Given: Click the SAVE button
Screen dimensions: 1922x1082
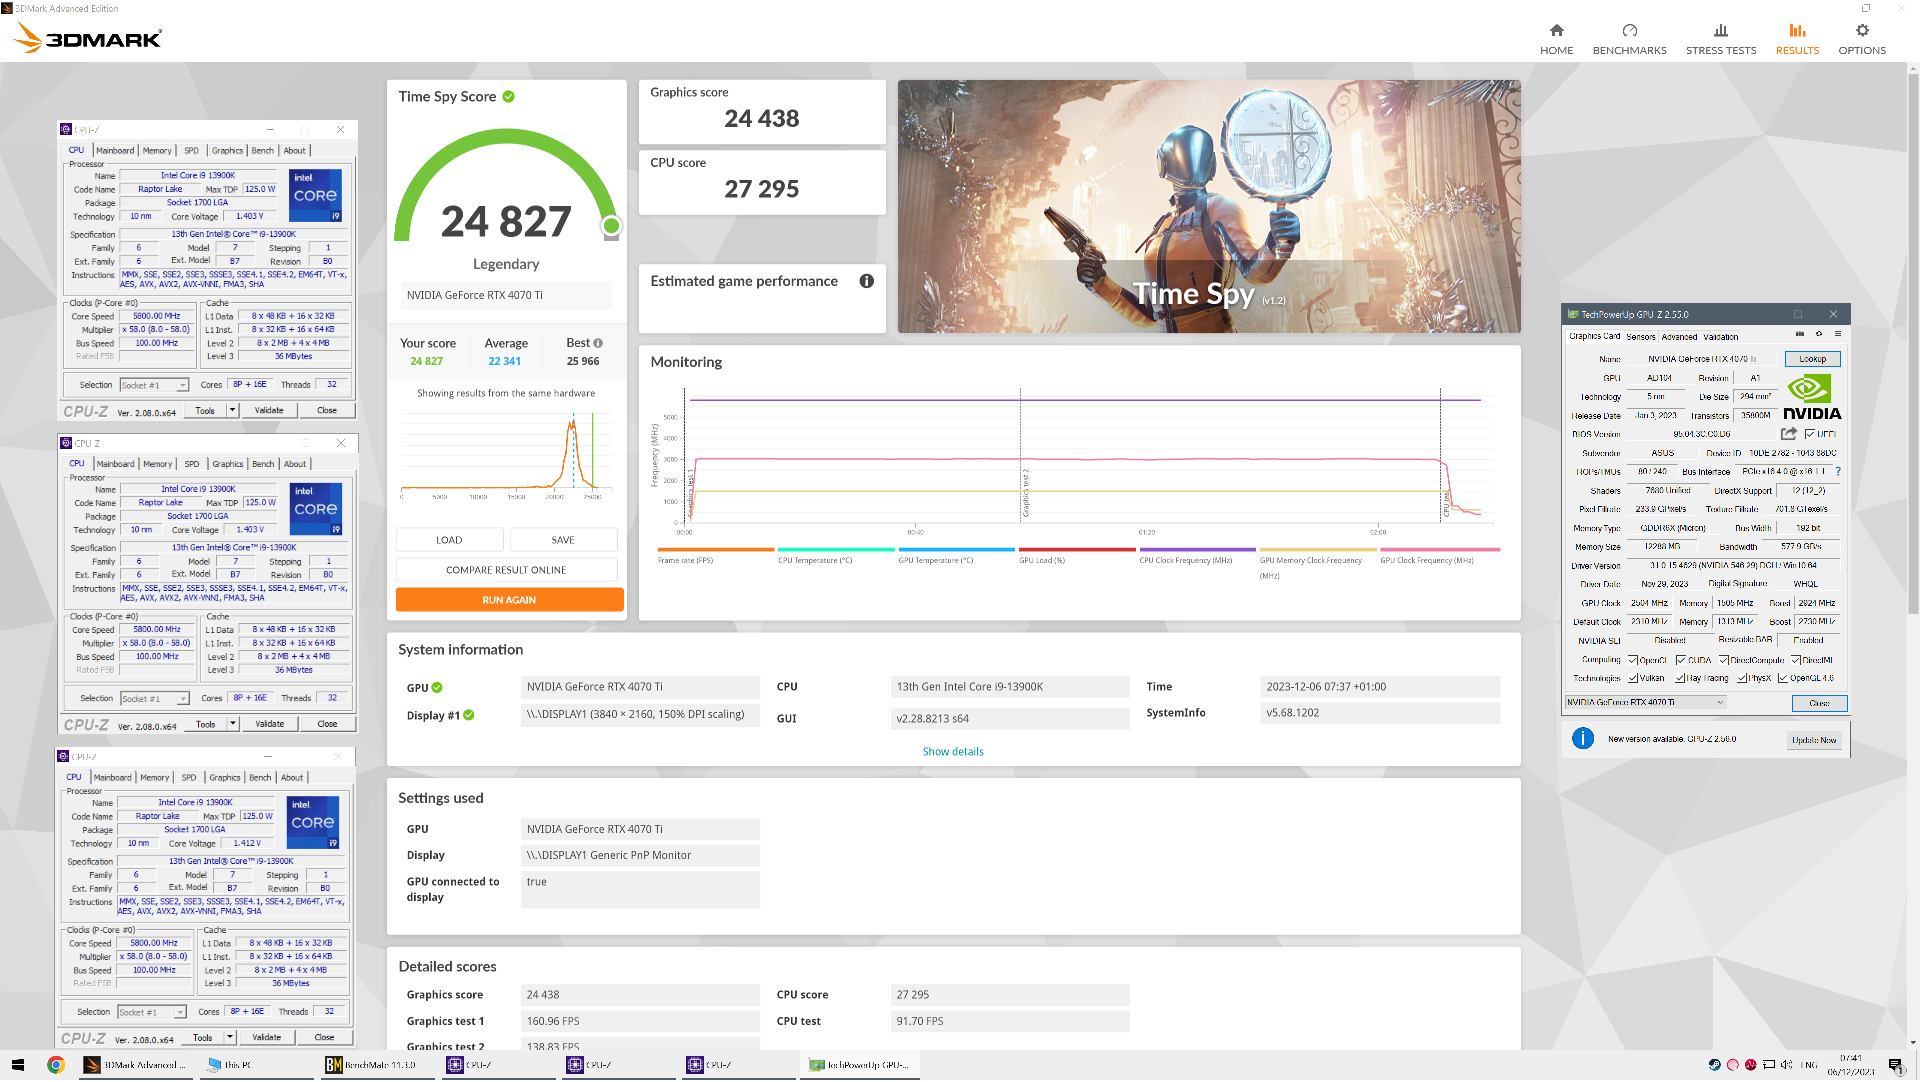Looking at the screenshot, I should (x=564, y=541).
